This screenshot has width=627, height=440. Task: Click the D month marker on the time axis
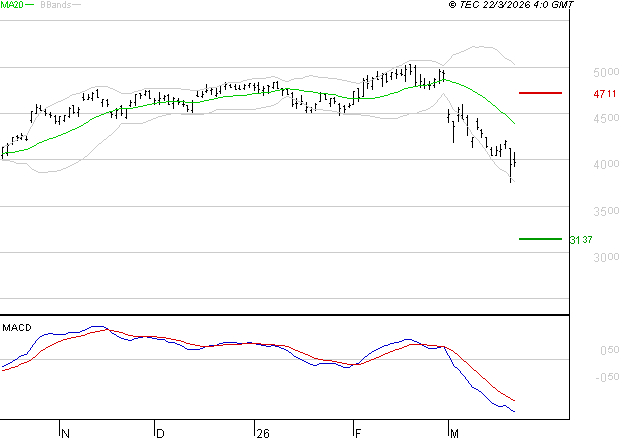click(x=160, y=434)
